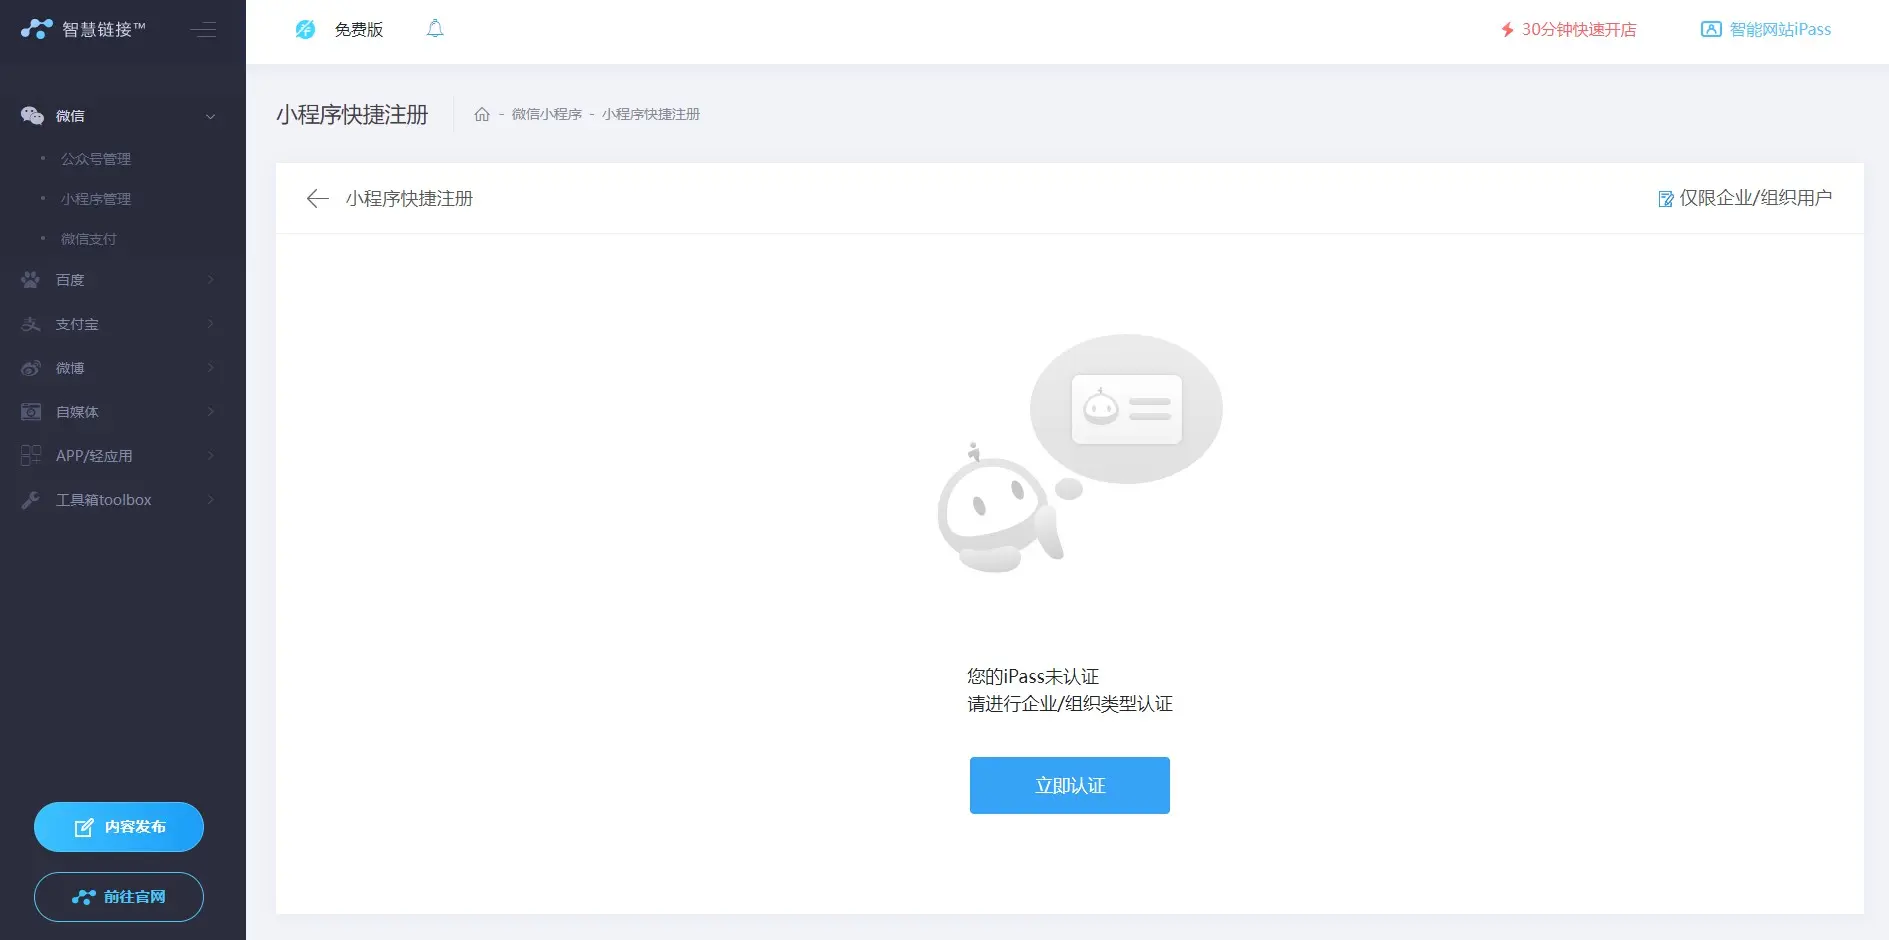Viewport: 1889px width, 940px height.
Task: Click the home icon in breadcrumb
Action: pyautogui.click(x=482, y=114)
